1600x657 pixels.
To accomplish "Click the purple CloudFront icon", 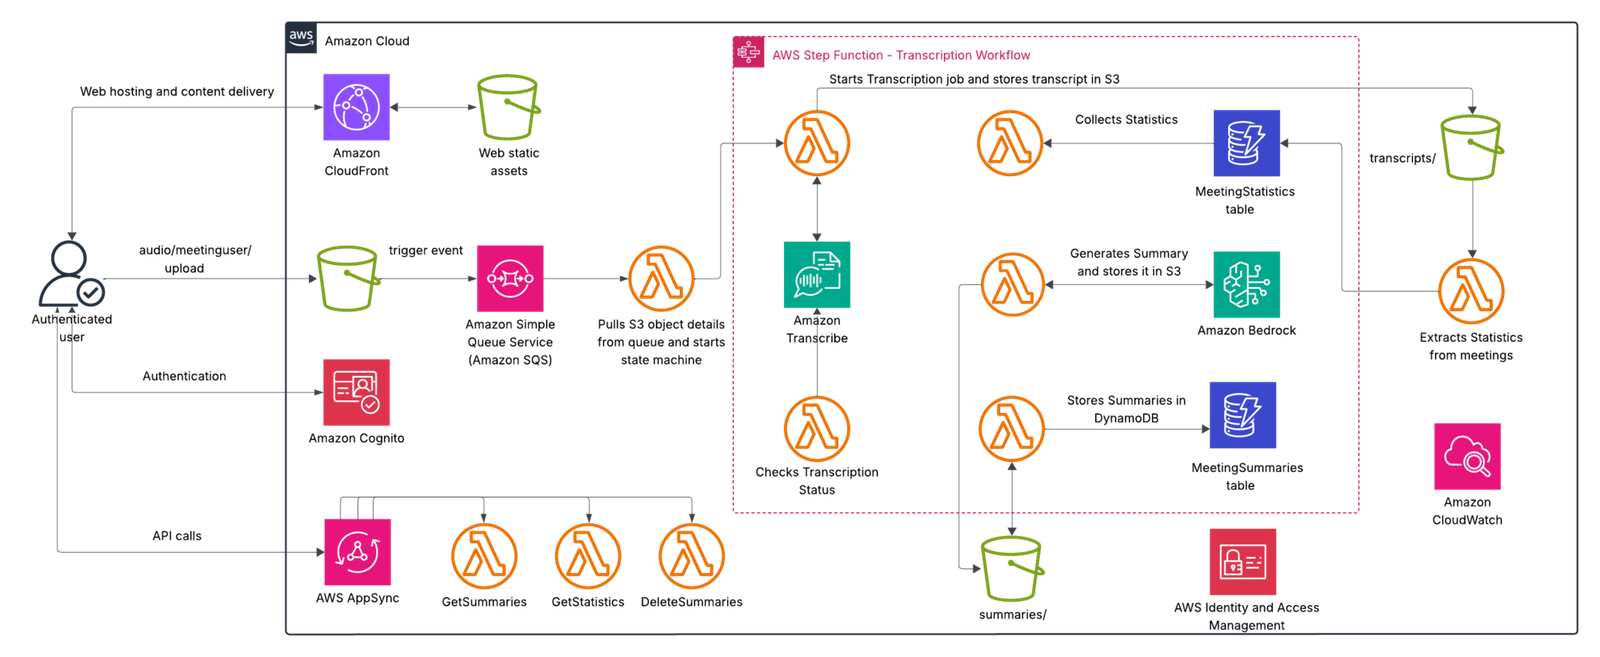I will tap(356, 107).
